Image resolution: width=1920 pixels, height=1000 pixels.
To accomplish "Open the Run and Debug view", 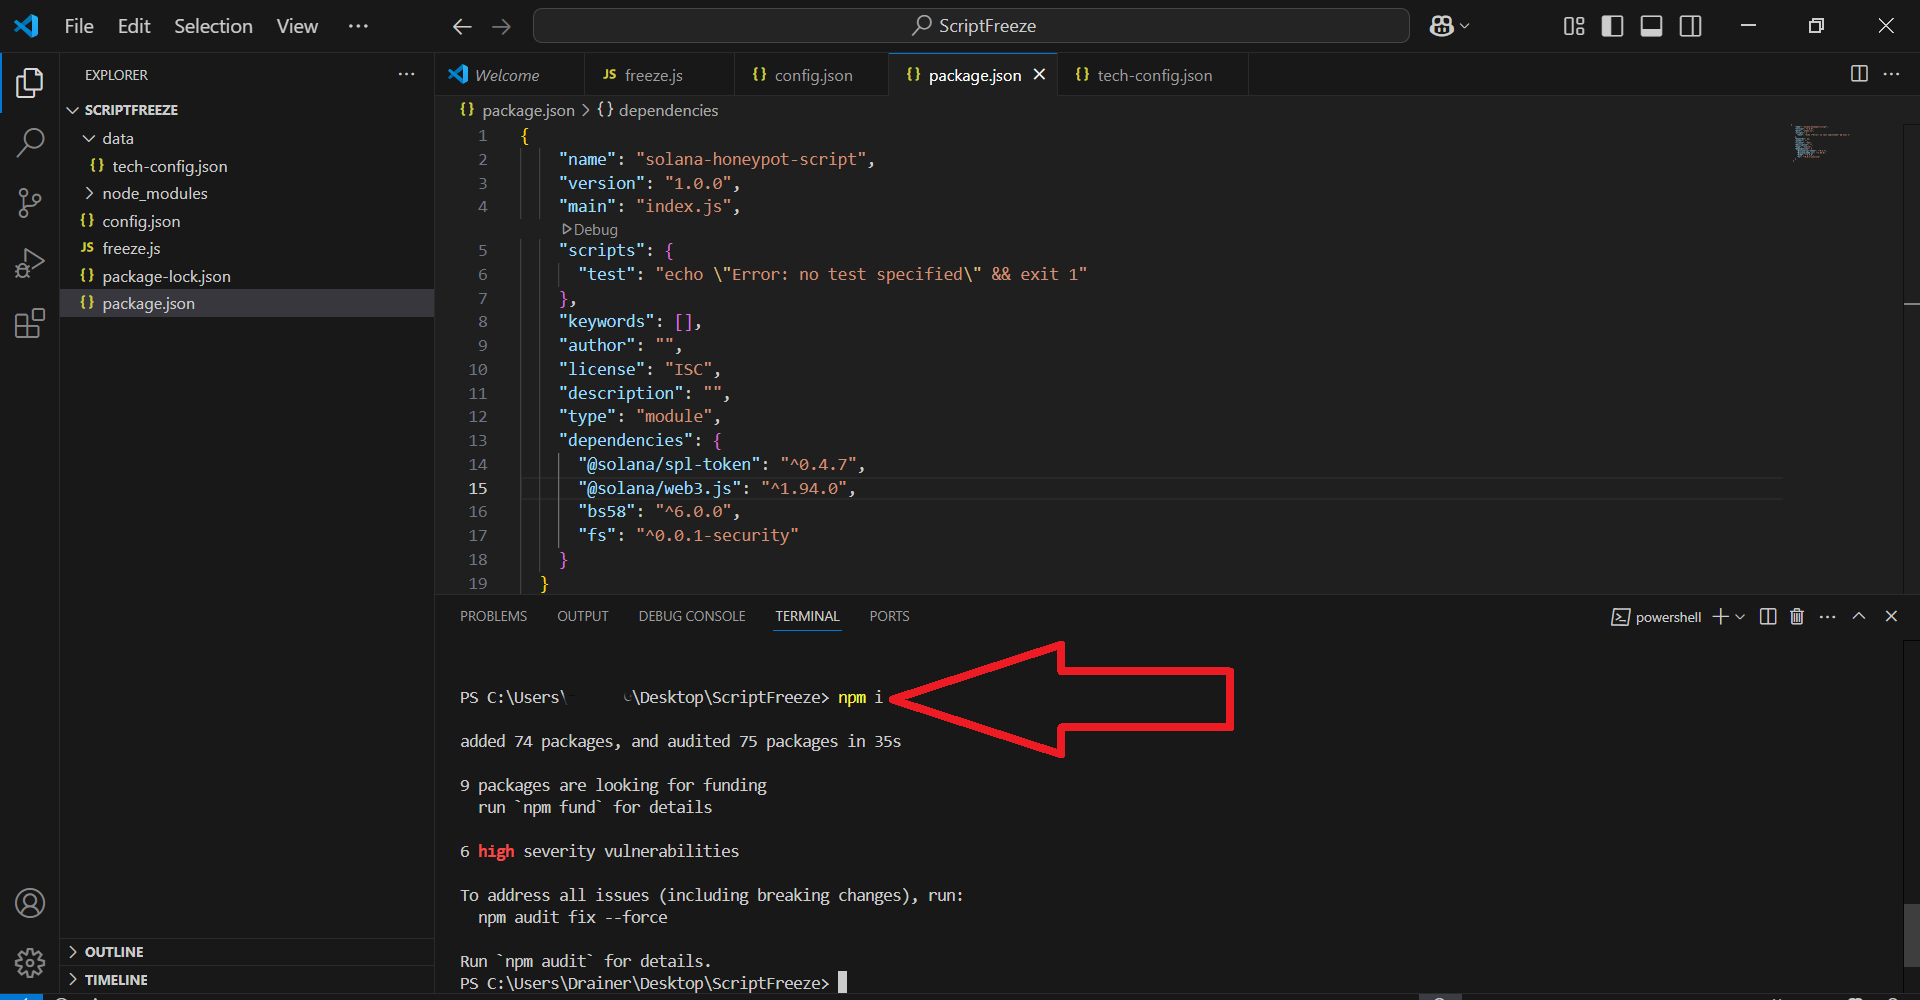I will pos(30,263).
